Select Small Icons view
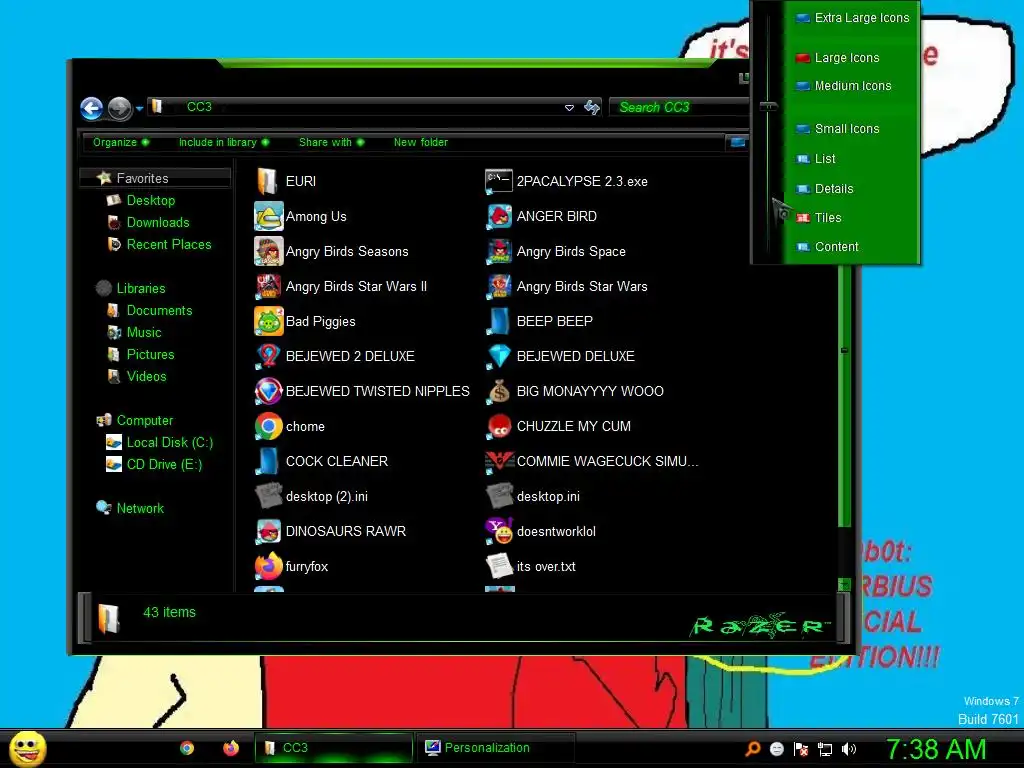This screenshot has width=1024, height=768. (x=837, y=129)
